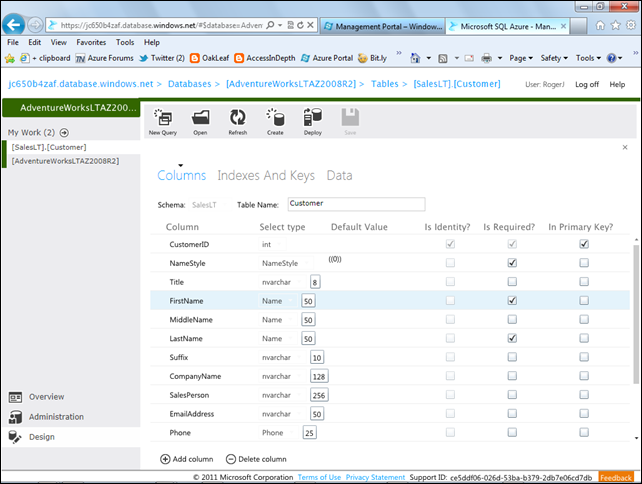Open the Safety dropdown menu
Viewport: 642px width, 484px height.
coord(554,58)
